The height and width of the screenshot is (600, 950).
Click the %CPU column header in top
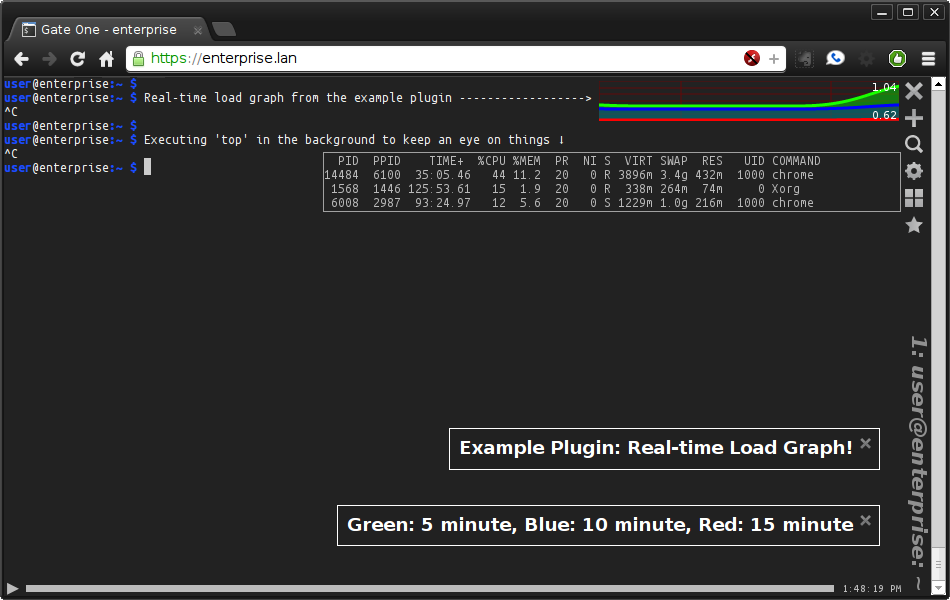click(x=491, y=161)
